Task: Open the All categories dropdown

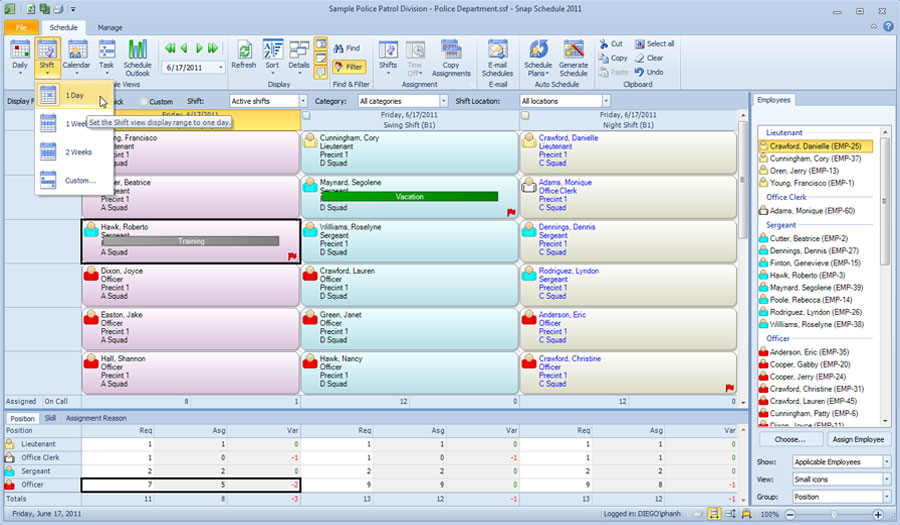Action: [443, 101]
